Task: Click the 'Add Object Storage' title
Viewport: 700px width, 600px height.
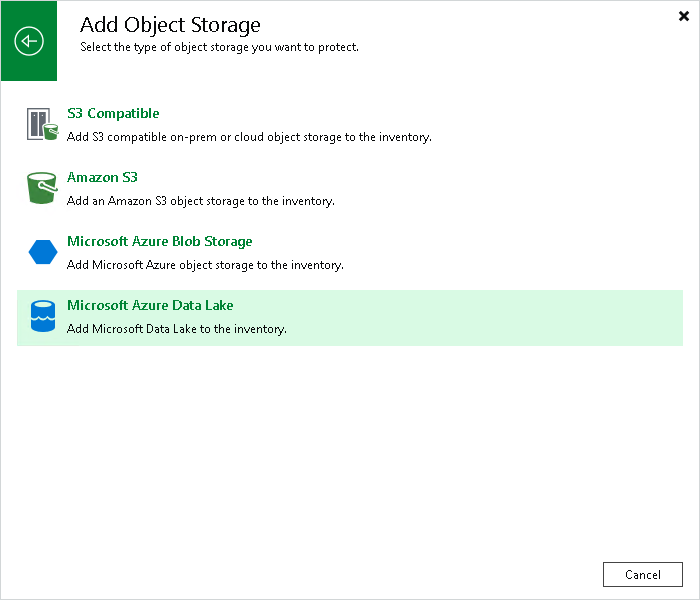Action: [x=170, y=25]
